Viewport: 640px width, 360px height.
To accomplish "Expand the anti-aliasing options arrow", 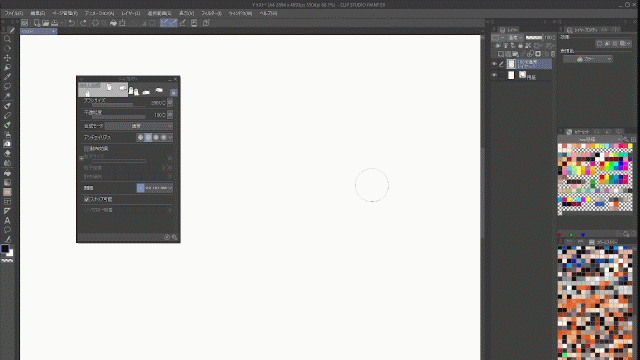I will click(170, 138).
